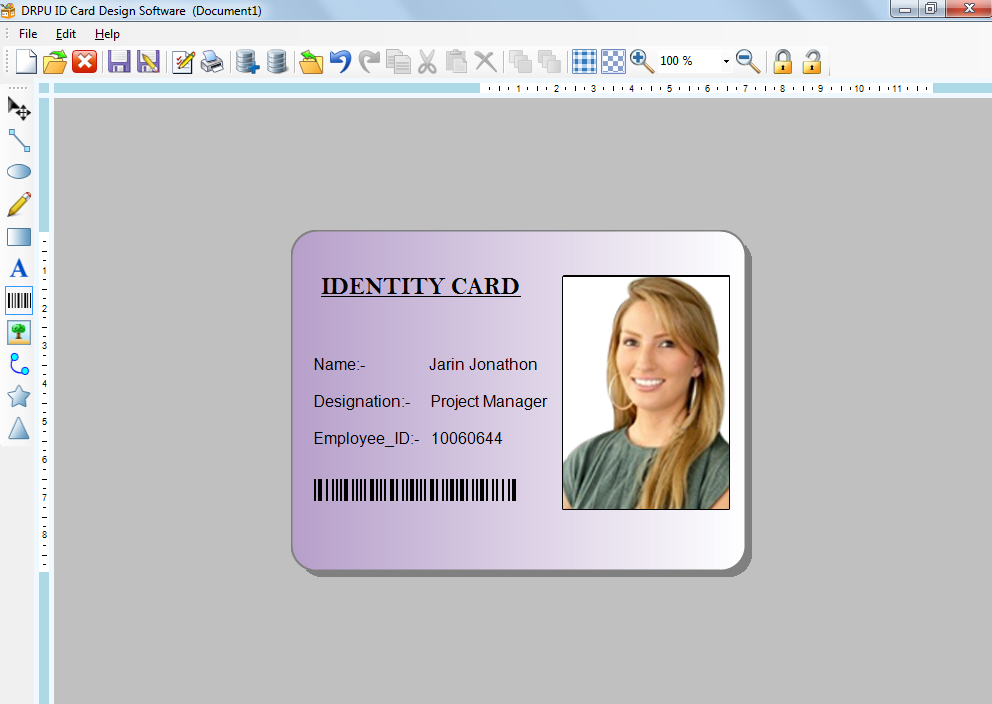Open the File menu
992x704 pixels.
tap(28, 34)
